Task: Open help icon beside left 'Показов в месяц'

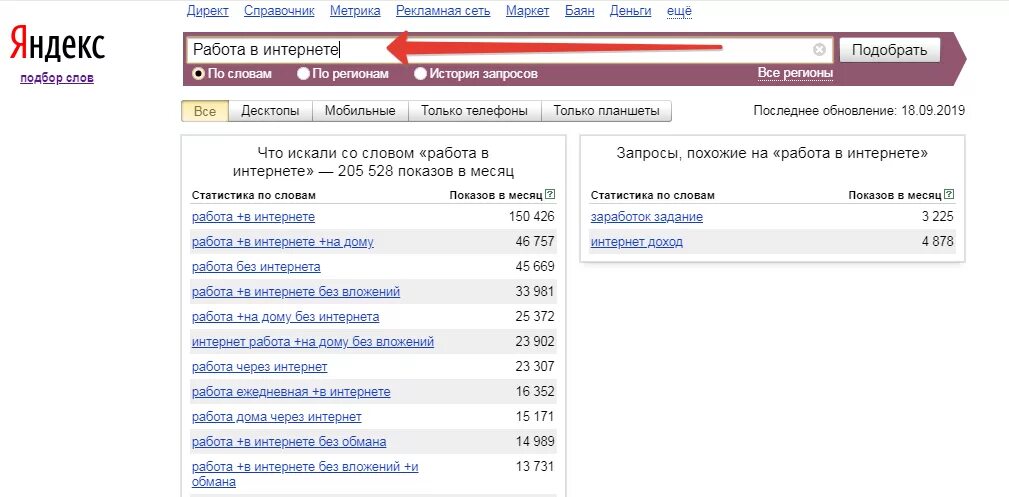Action: (x=550, y=194)
